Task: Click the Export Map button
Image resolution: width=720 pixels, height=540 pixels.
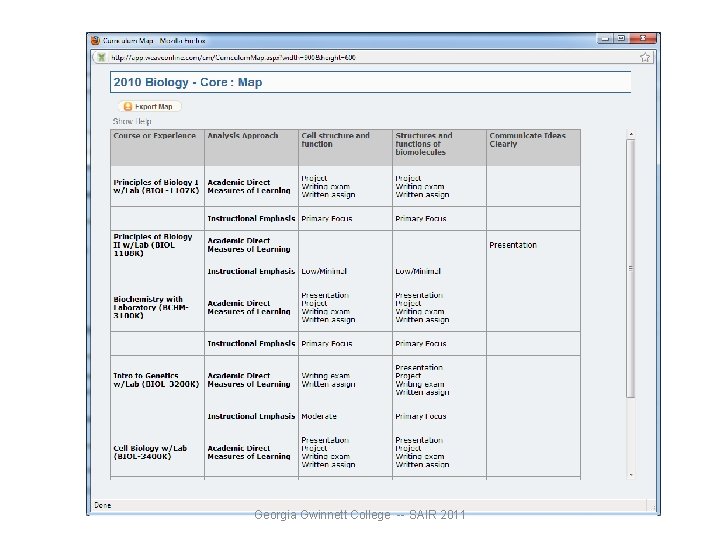Action: [x=150, y=107]
